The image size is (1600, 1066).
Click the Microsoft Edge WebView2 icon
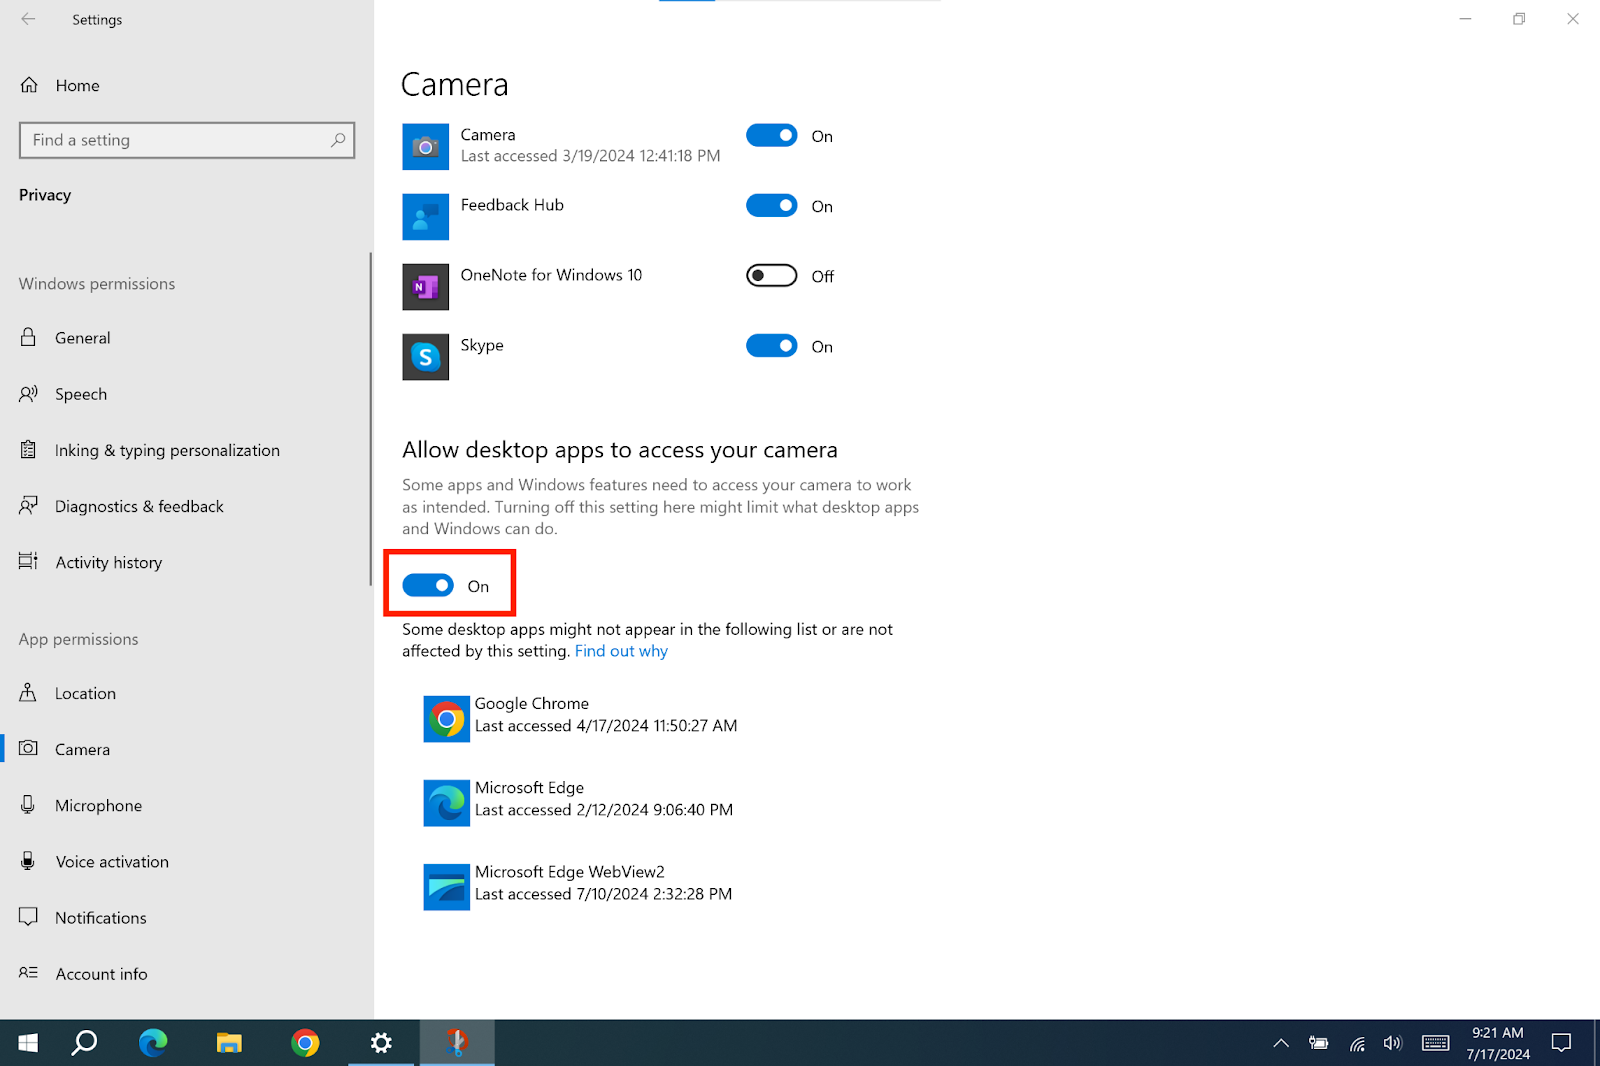pyautogui.click(x=447, y=887)
